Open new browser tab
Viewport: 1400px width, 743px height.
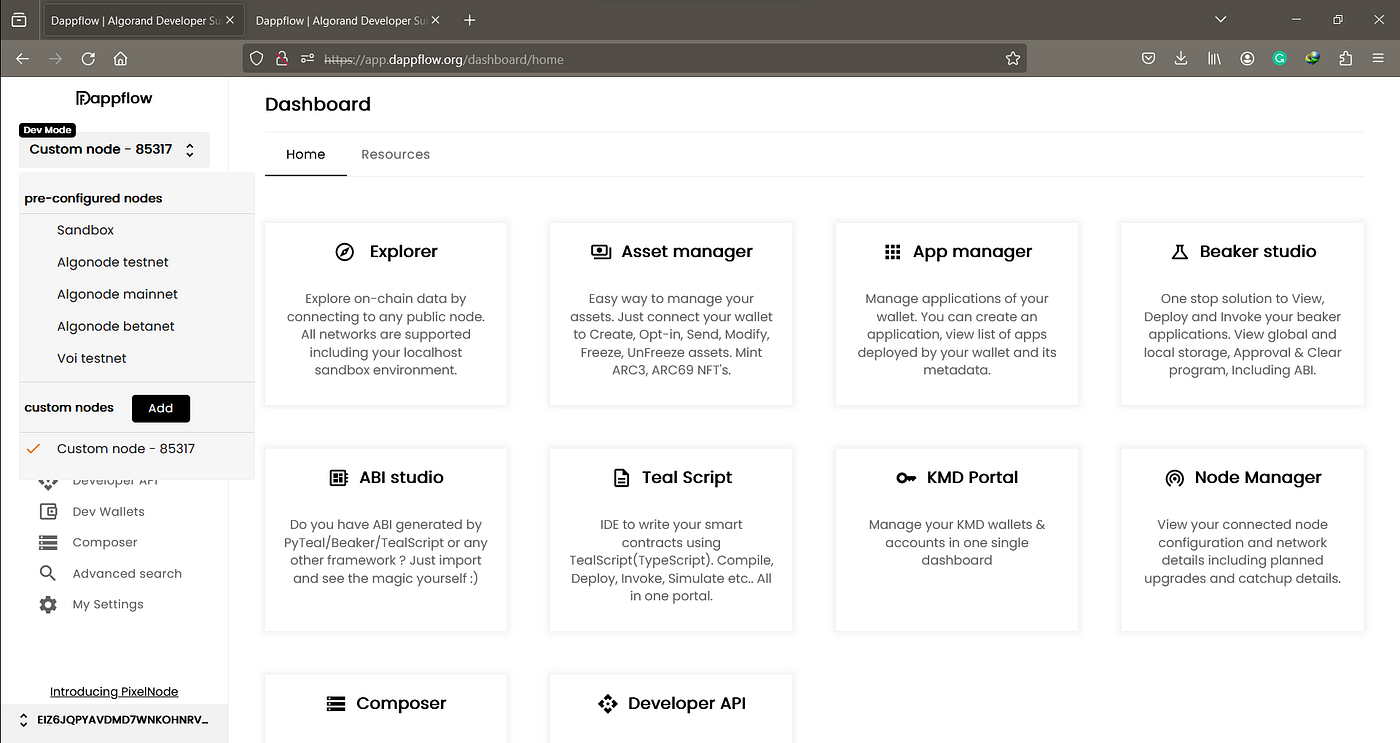[470, 20]
